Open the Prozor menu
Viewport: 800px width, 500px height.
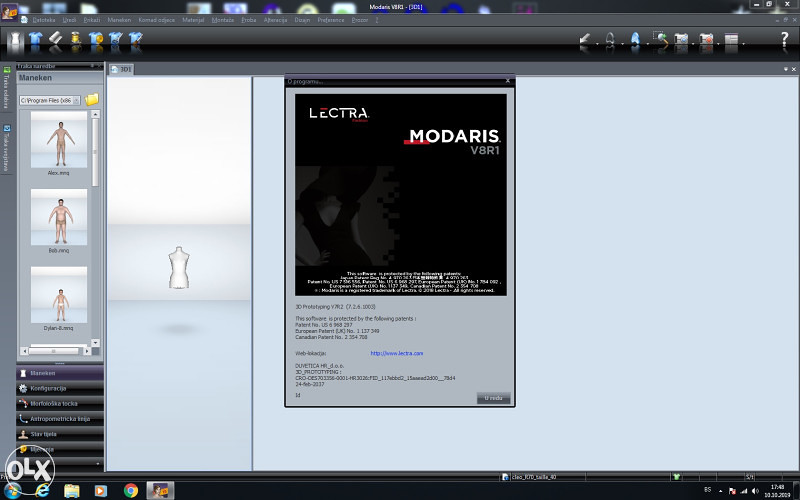[x=360, y=20]
